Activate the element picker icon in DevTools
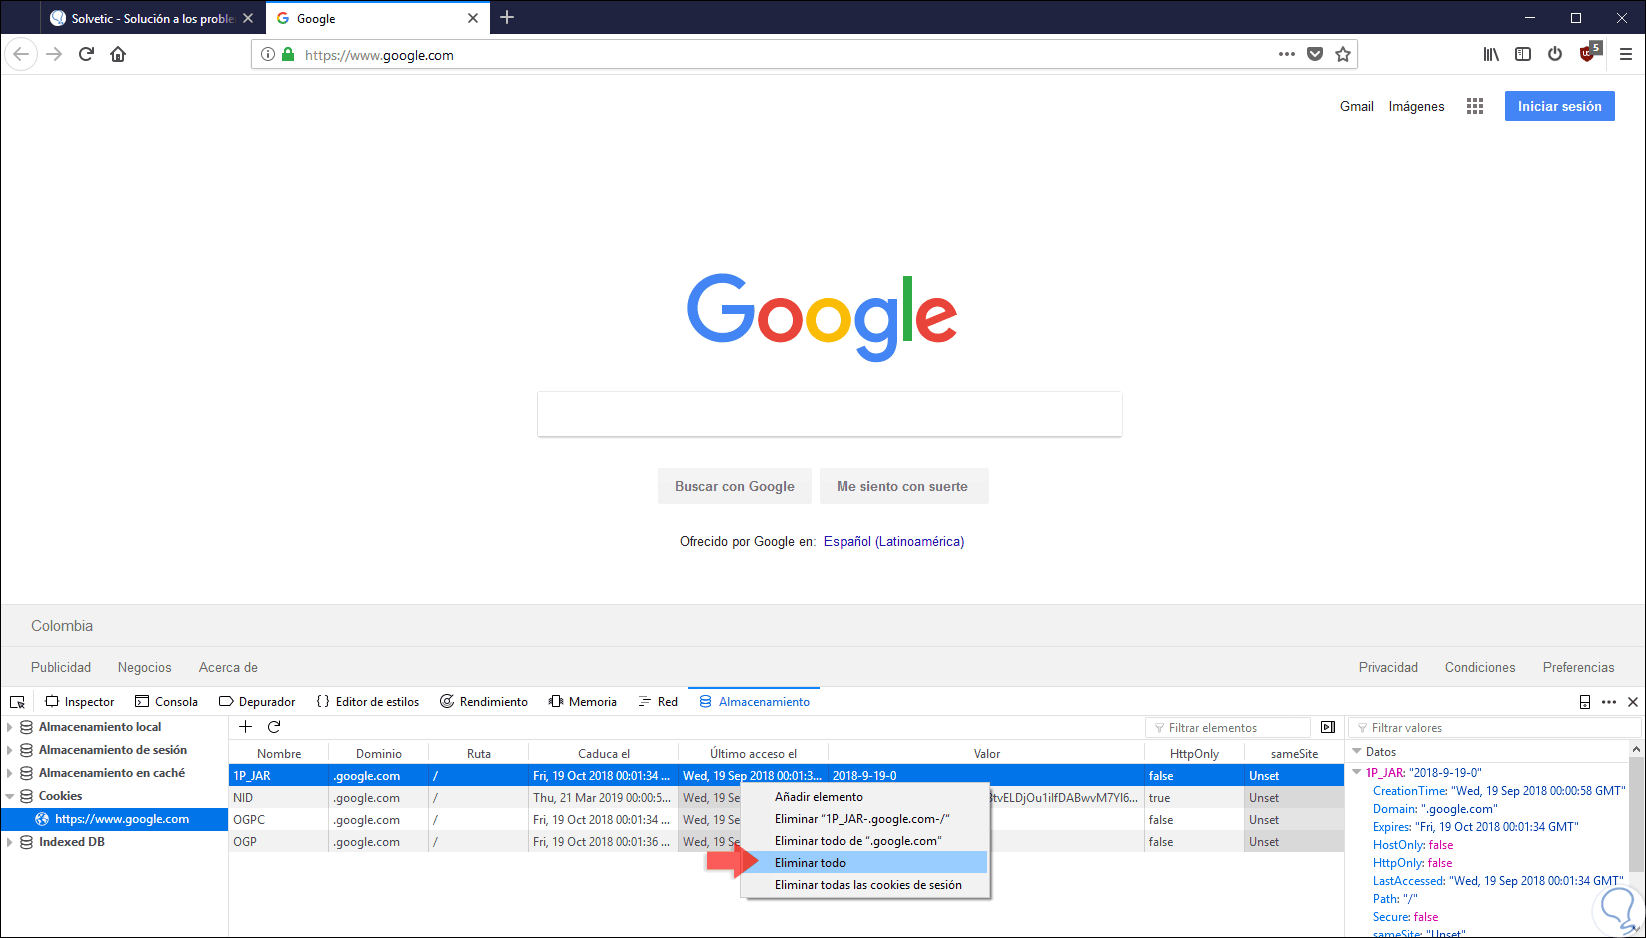The height and width of the screenshot is (938, 1646). 17,702
